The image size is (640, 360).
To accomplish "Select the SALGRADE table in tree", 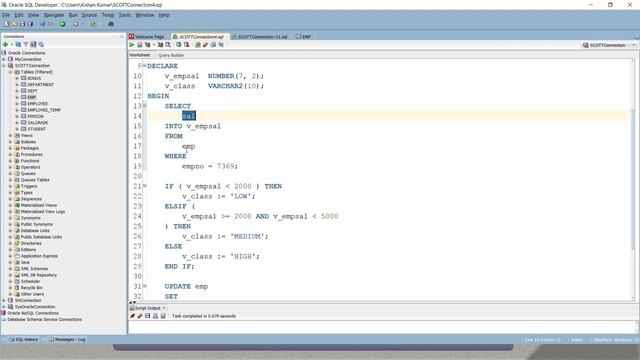I will tap(38, 123).
